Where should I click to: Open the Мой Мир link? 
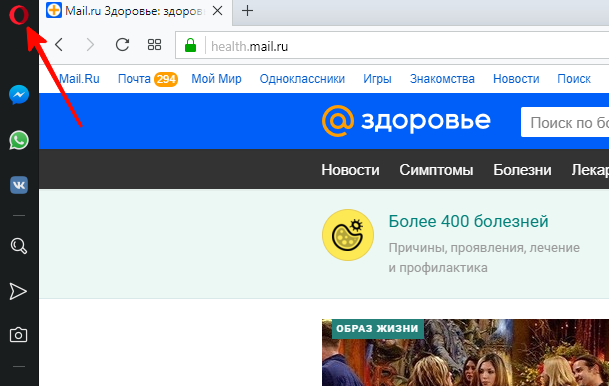(216, 79)
